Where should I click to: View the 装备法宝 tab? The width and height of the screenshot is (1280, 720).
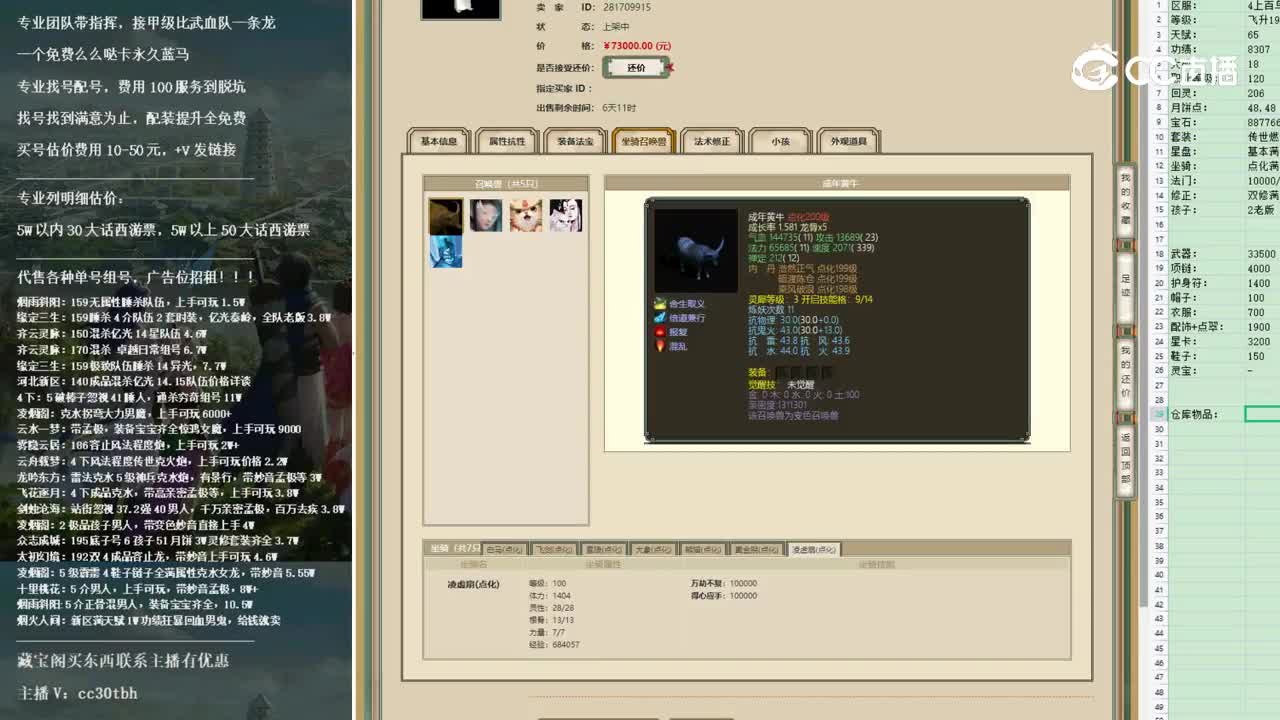(573, 140)
